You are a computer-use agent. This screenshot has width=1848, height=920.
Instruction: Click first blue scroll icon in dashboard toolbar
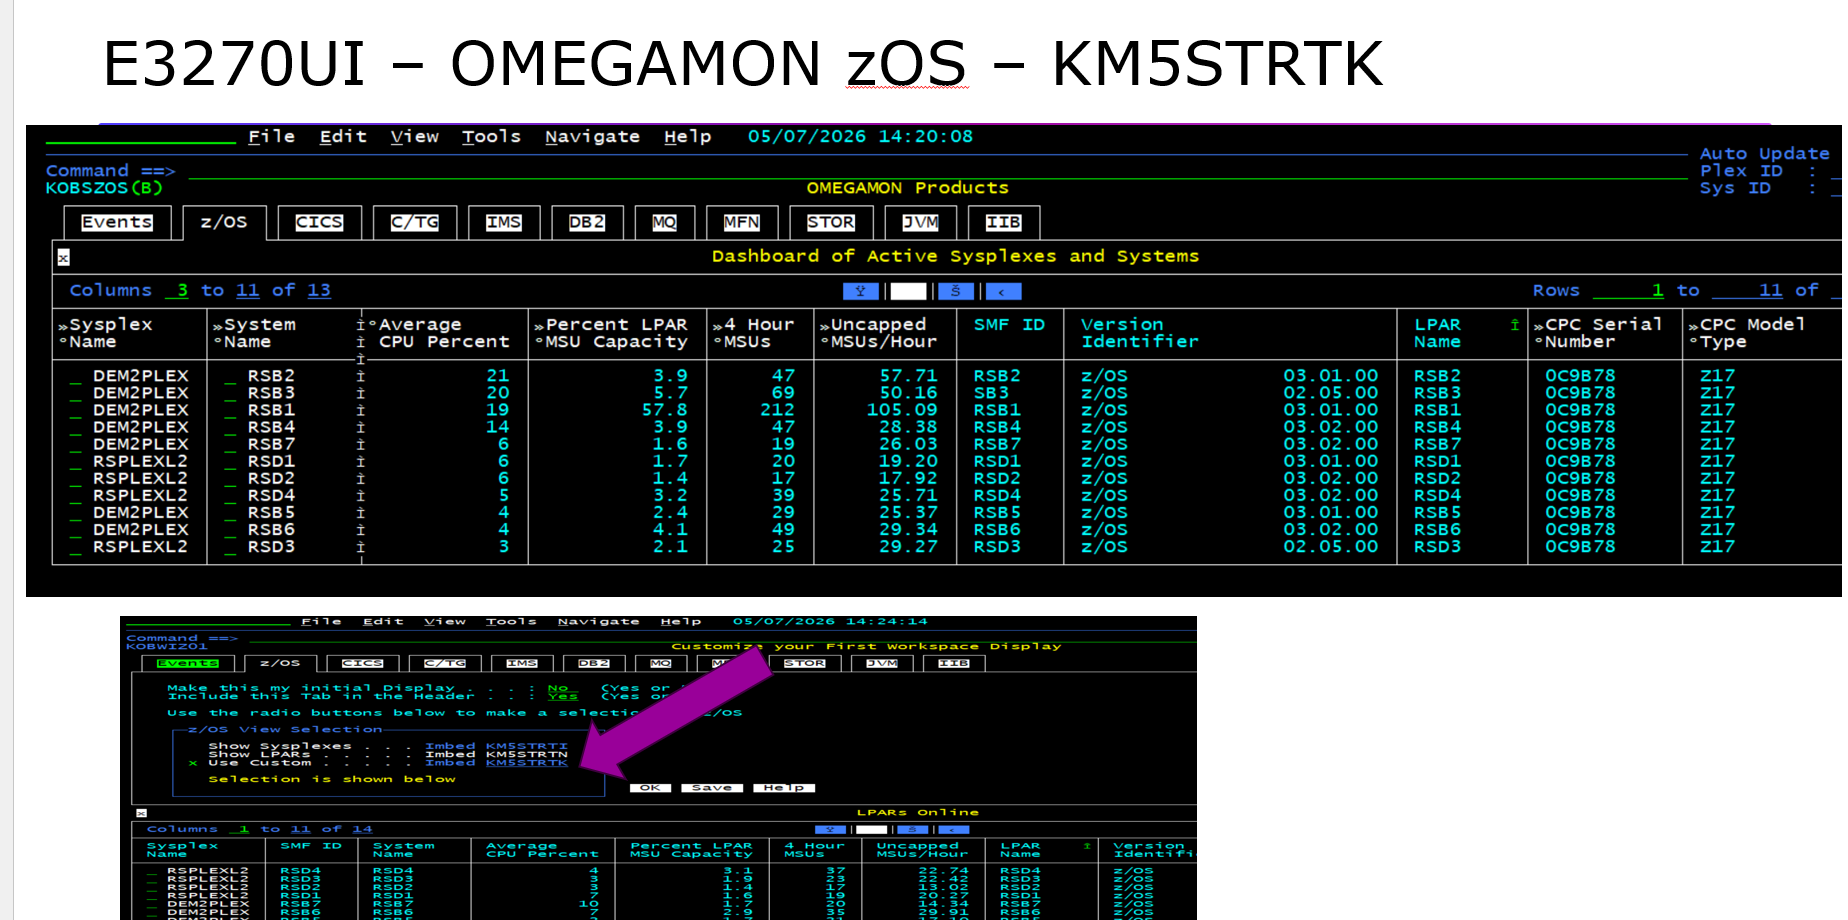pos(861,291)
